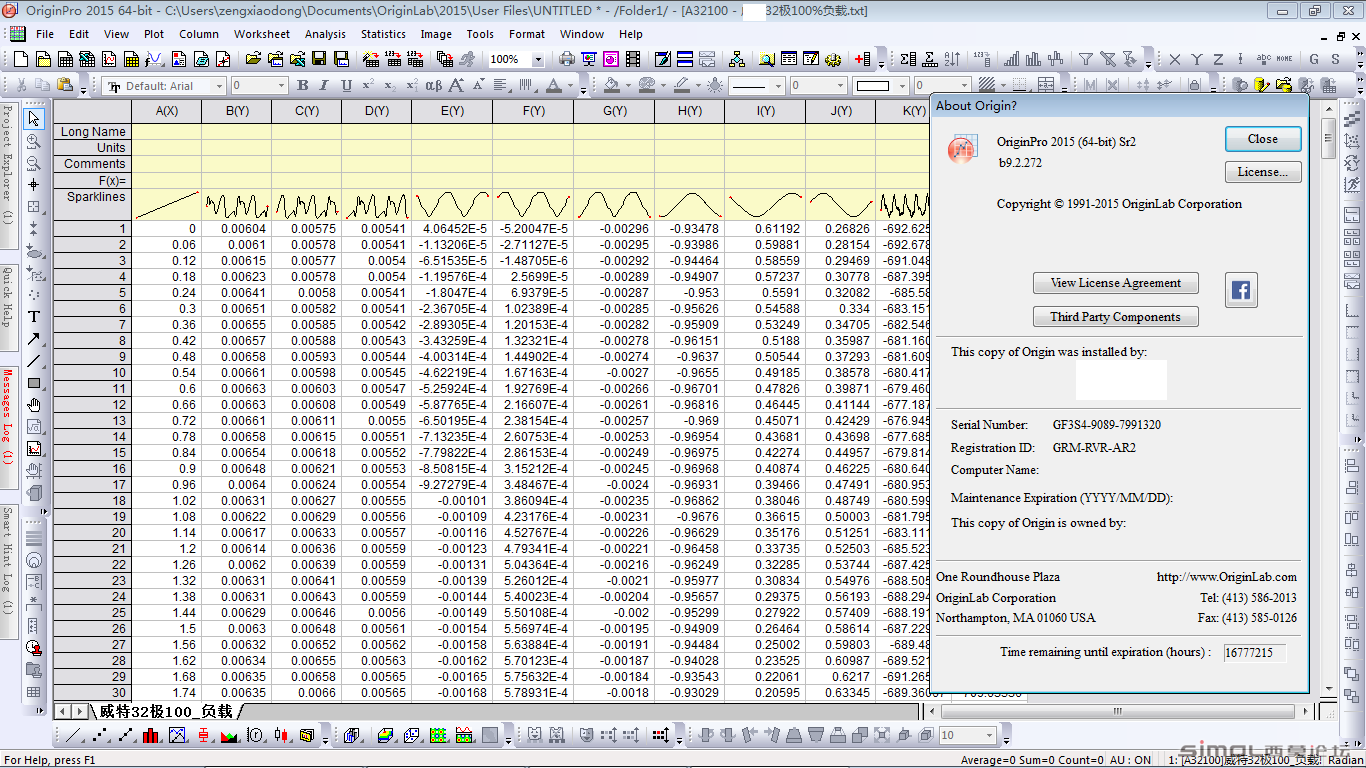Select the 威特32极100_负载 worksheet tab
1366x768 pixels.
166,712
